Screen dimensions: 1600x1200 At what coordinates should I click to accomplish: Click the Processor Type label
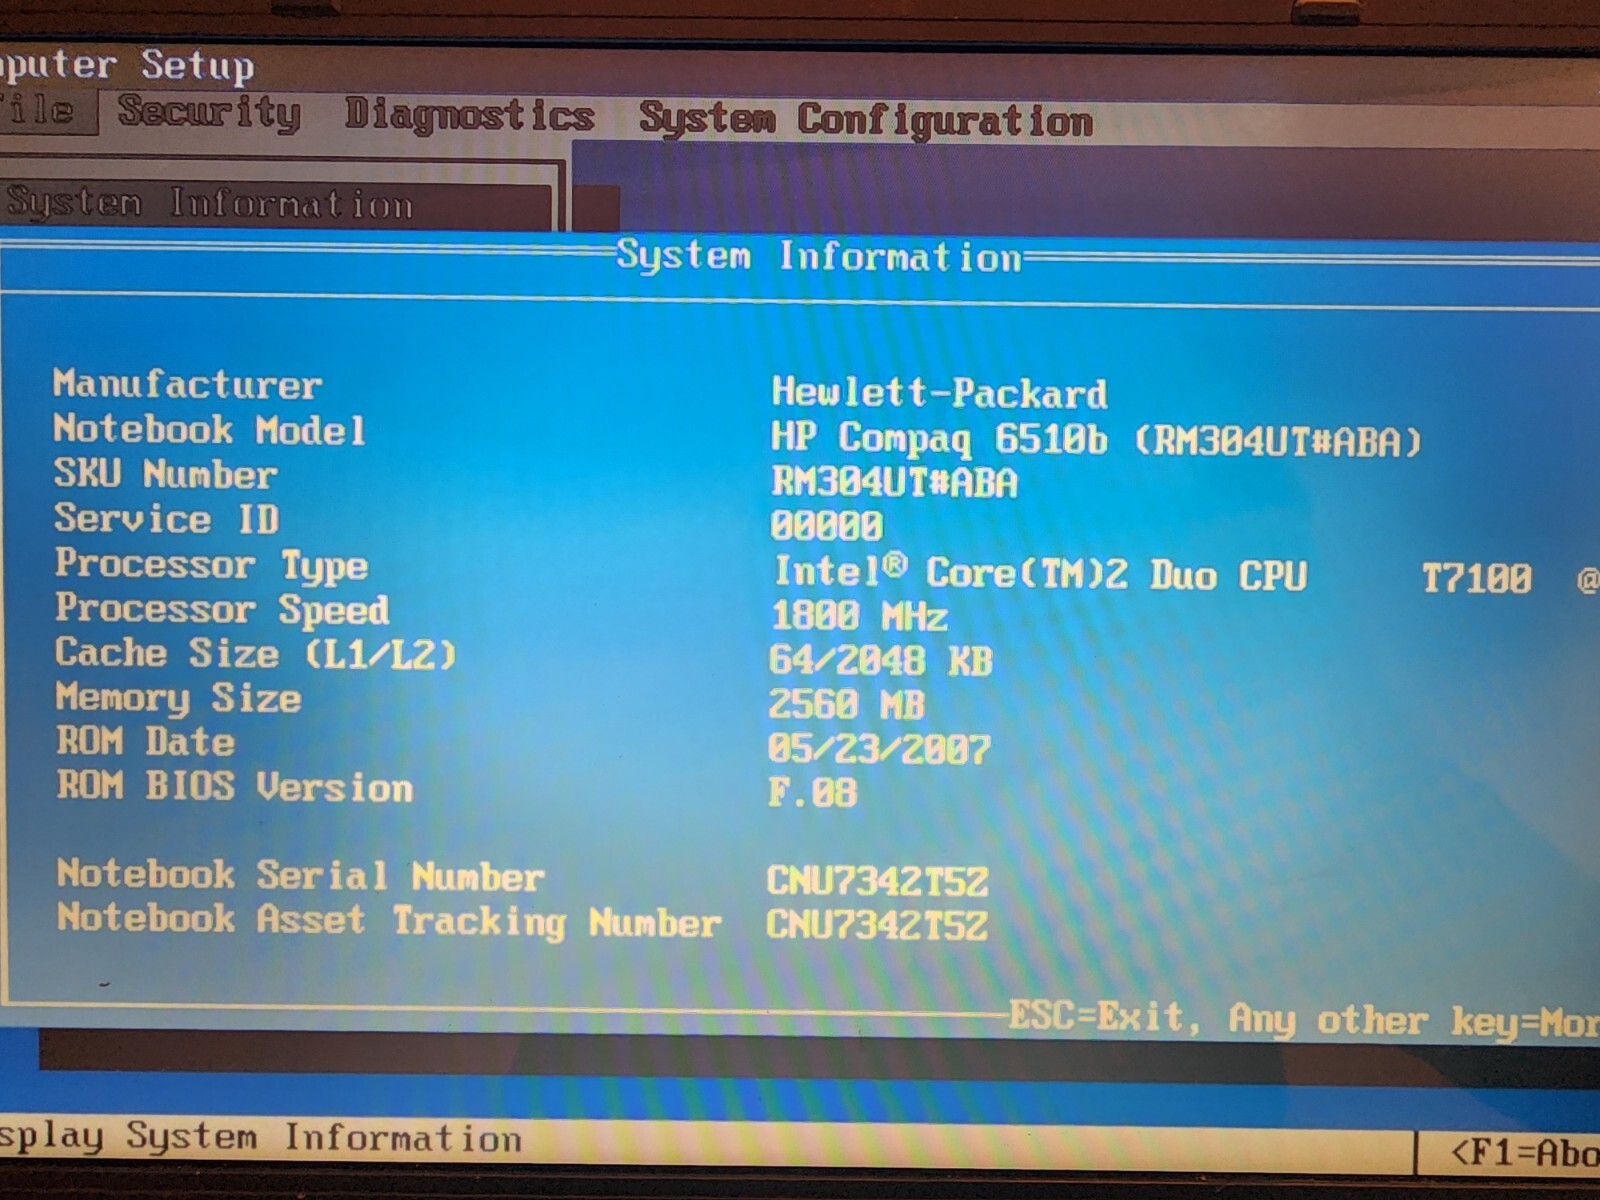click(x=211, y=564)
